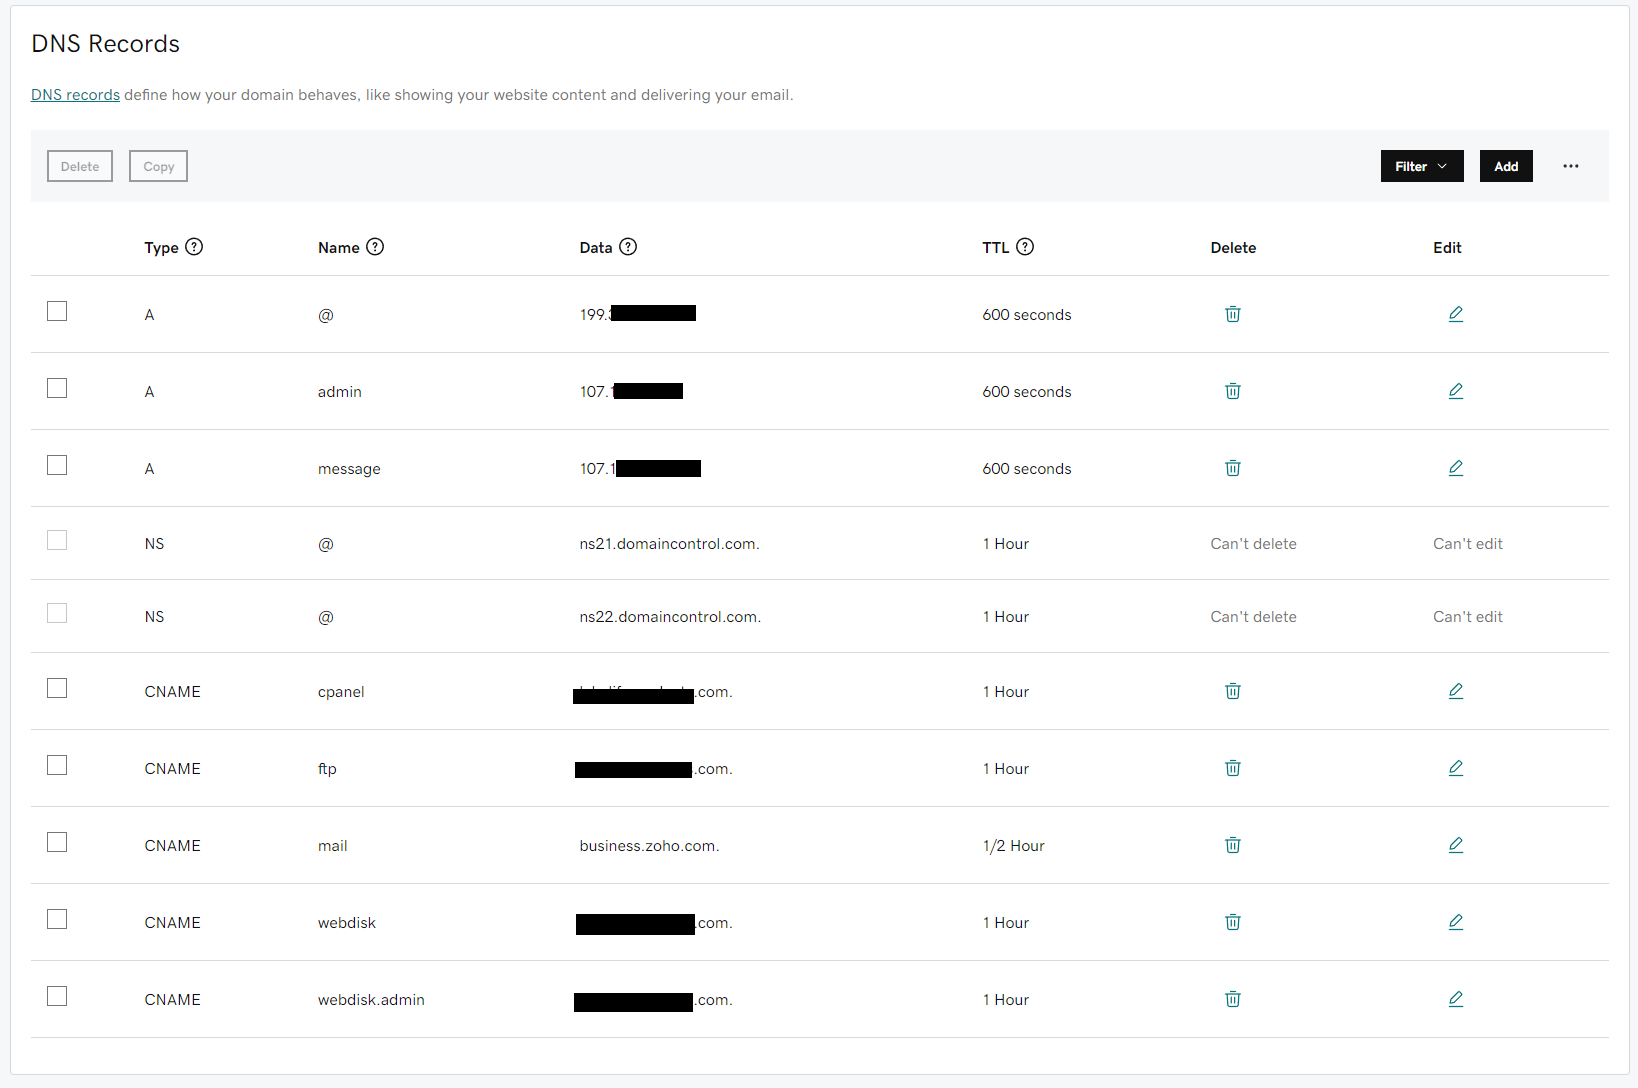Image resolution: width=1638 pixels, height=1088 pixels.
Task: Open the three-dot more options menu
Action: click(1570, 166)
